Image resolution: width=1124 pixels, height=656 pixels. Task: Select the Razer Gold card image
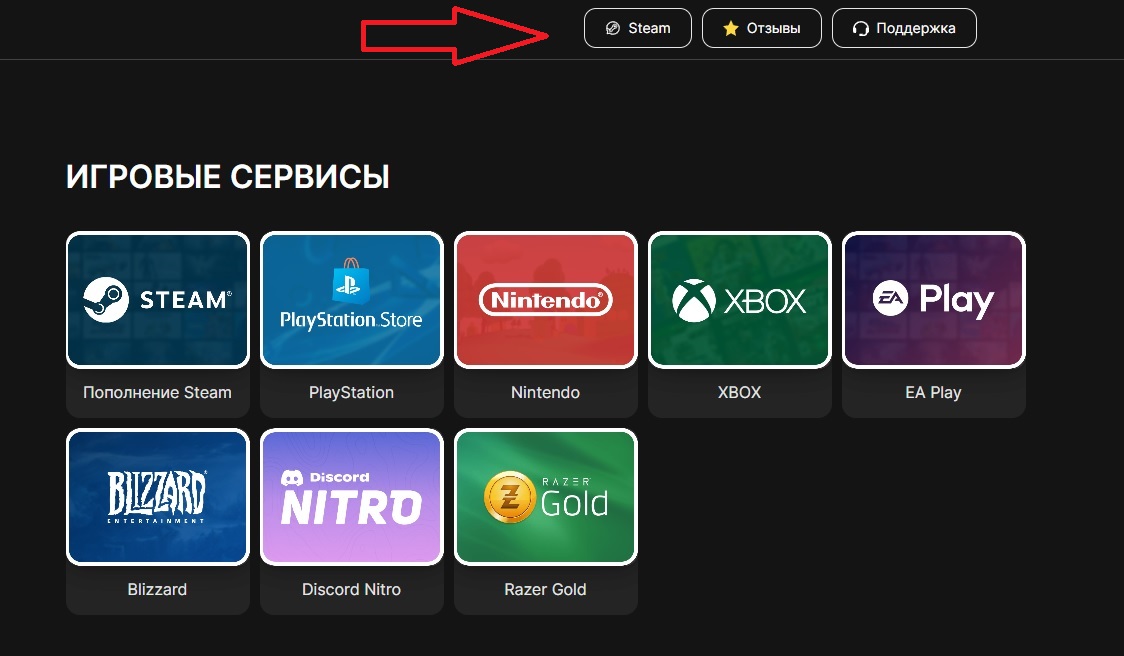tap(546, 497)
